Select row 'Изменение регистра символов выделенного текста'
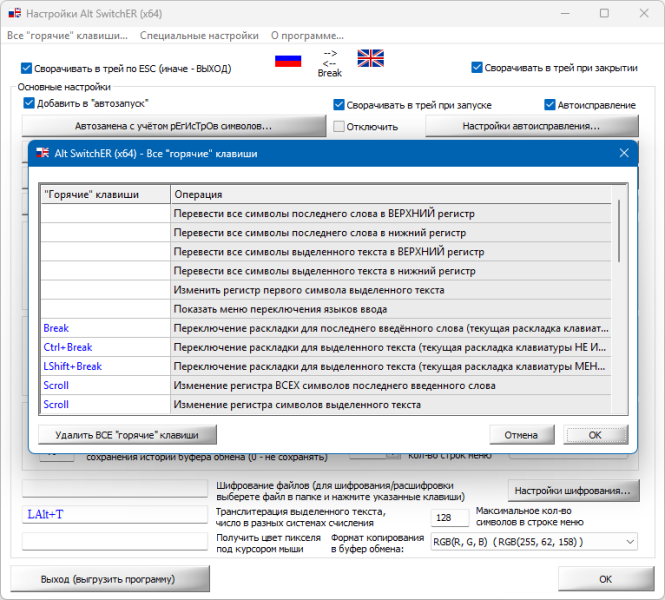This screenshot has height=600, width=665. [x=326, y=405]
